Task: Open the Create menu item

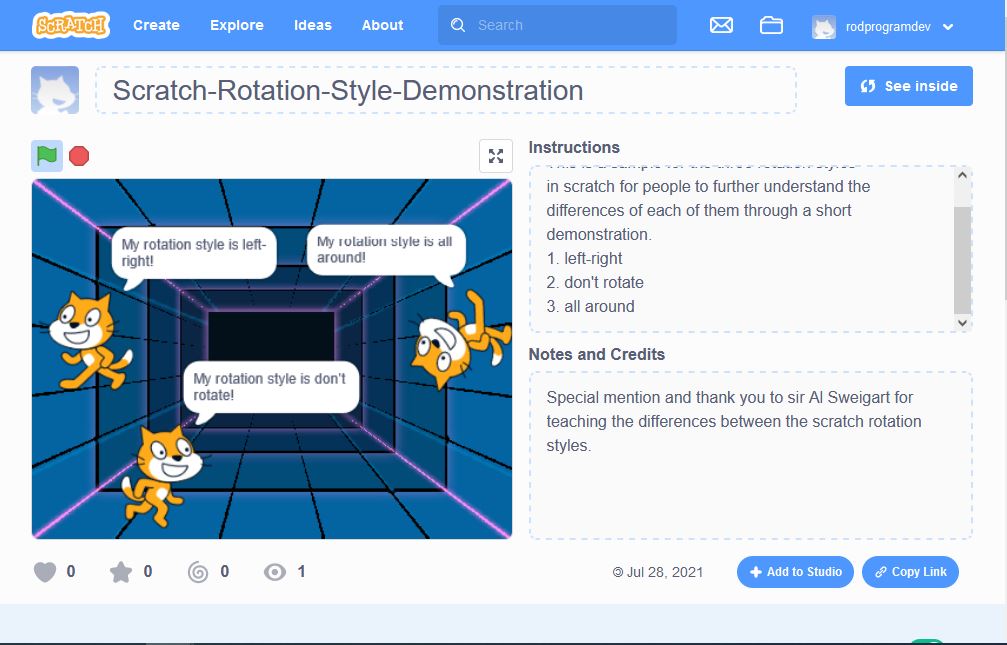Action: coord(156,25)
